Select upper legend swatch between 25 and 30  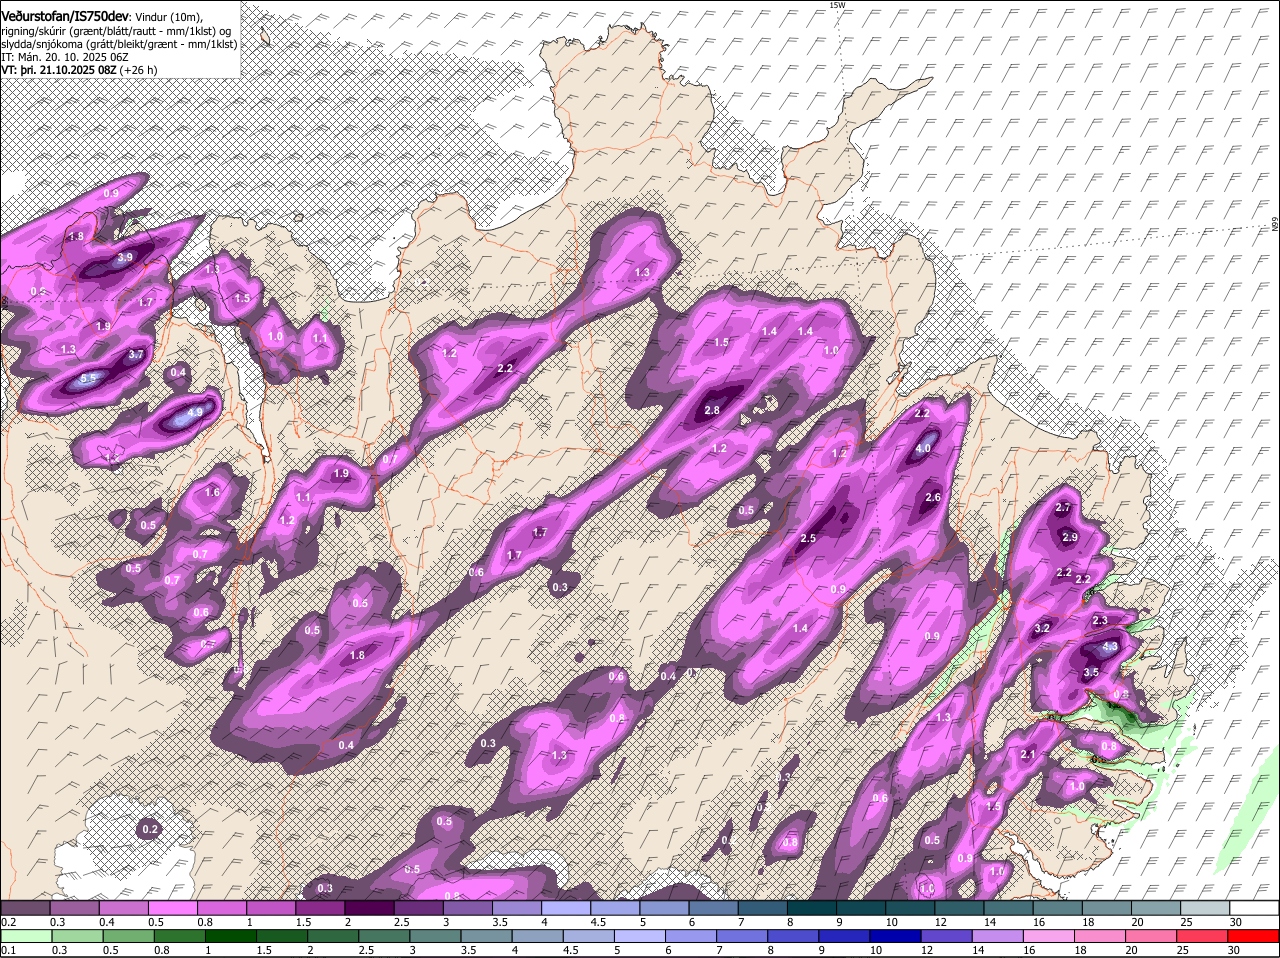point(1206,907)
